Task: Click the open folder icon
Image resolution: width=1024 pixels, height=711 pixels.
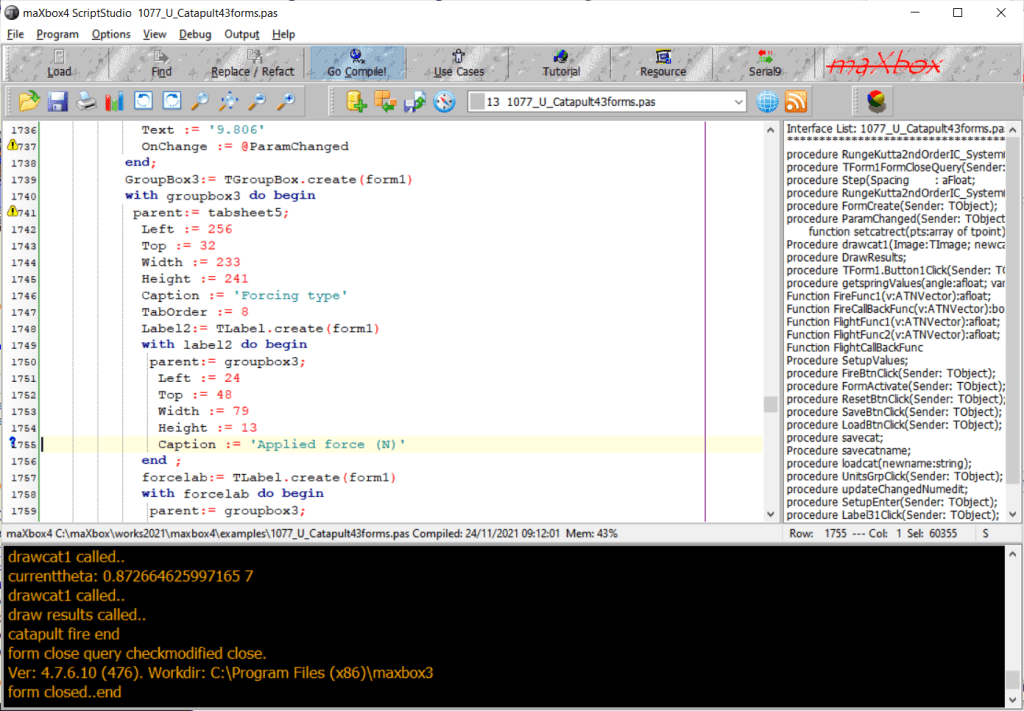Action: point(28,101)
